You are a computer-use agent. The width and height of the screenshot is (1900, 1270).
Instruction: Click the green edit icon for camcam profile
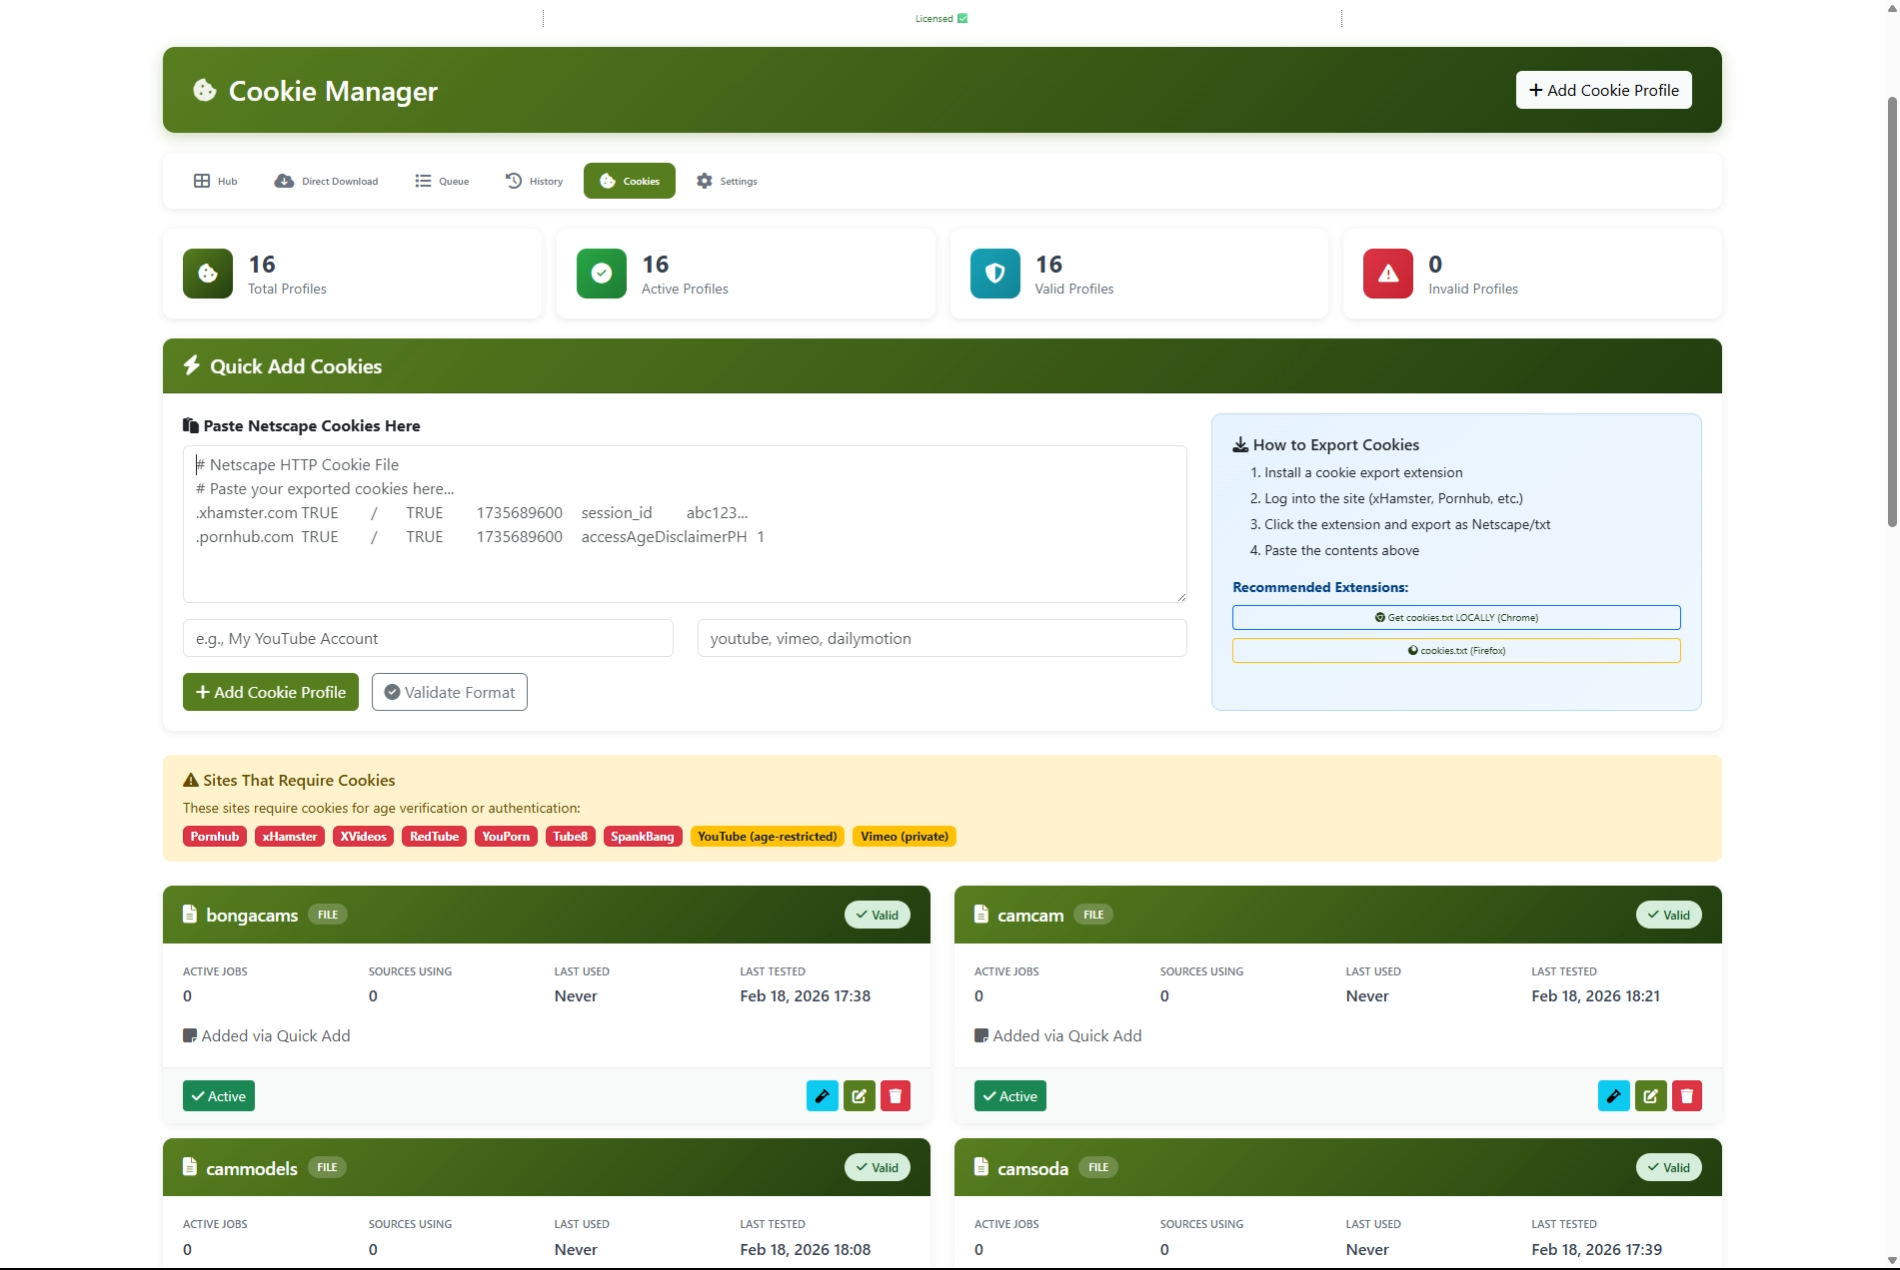pyautogui.click(x=1650, y=1096)
